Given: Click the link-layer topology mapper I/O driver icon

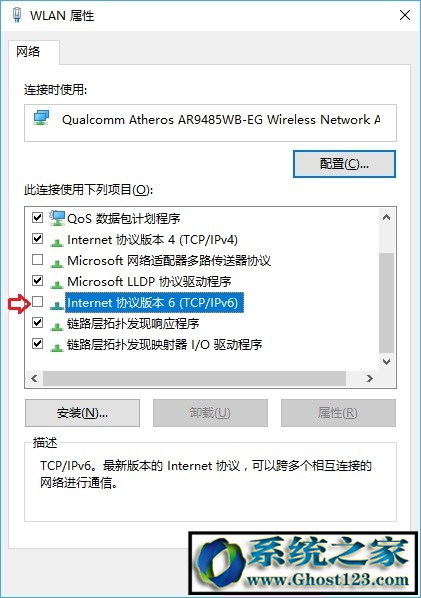Looking at the screenshot, I should (x=57, y=347).
